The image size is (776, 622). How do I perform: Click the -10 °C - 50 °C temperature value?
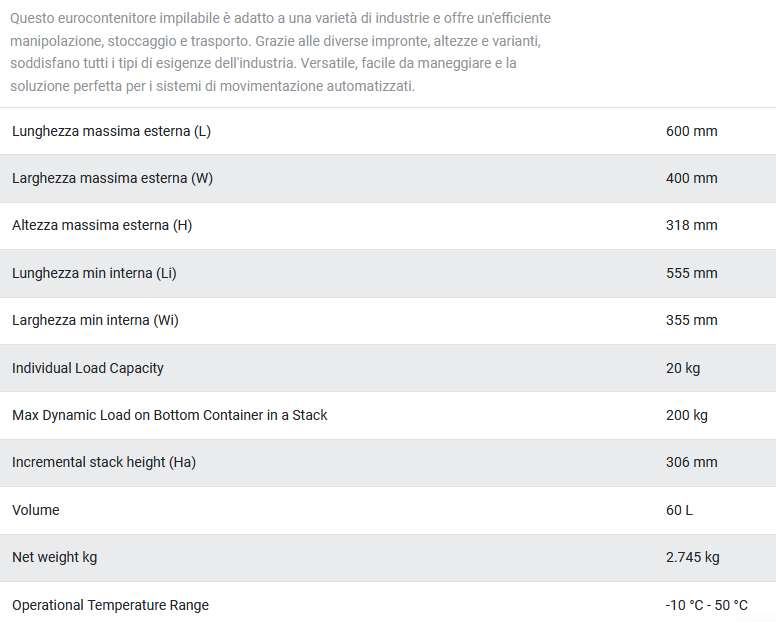[x=706, y=605]
